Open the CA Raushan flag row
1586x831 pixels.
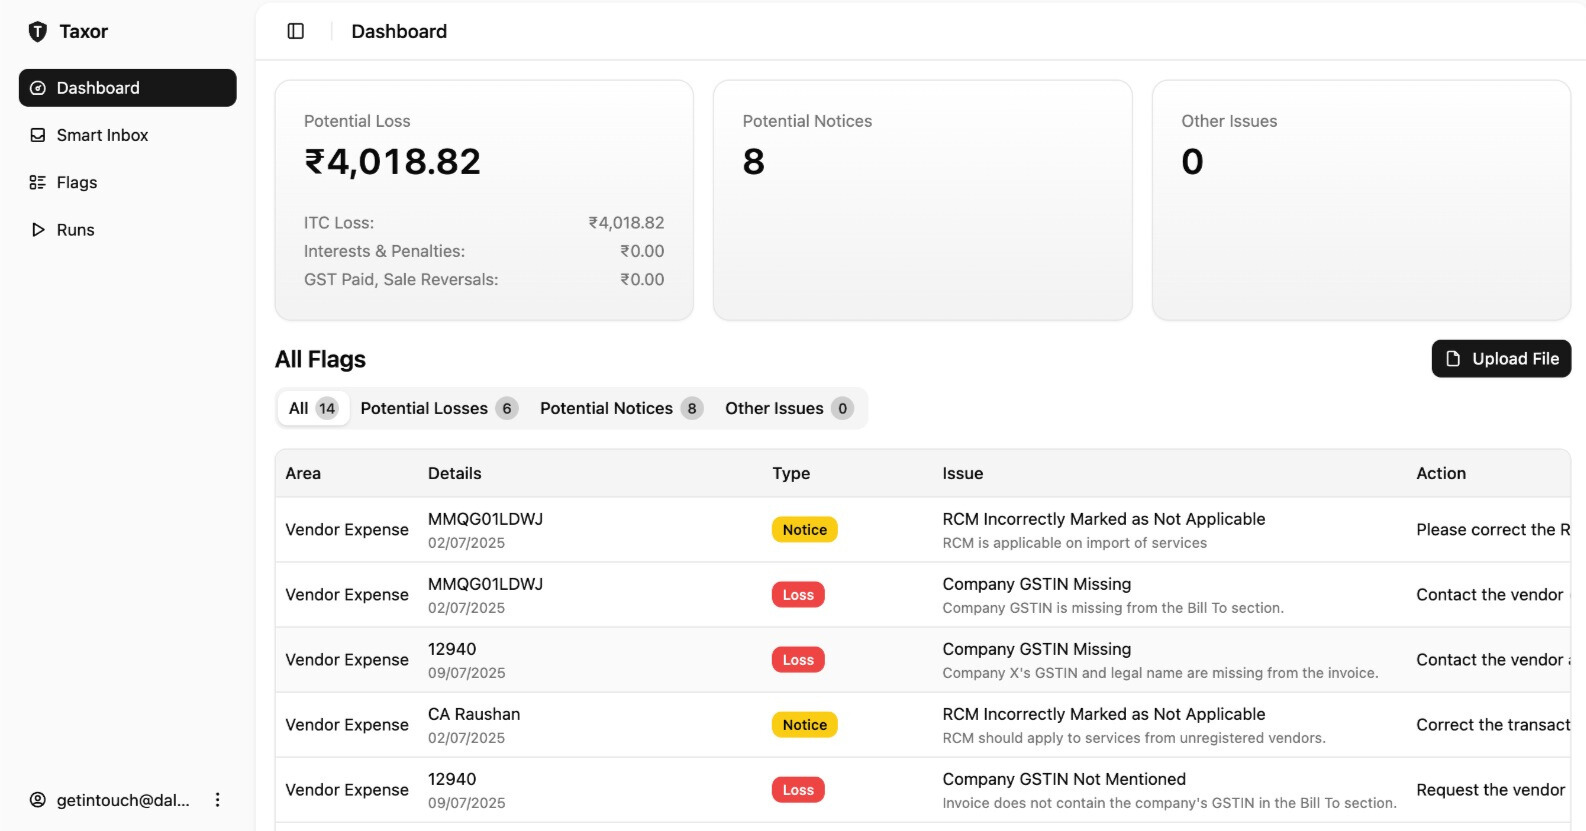(474, 724)
